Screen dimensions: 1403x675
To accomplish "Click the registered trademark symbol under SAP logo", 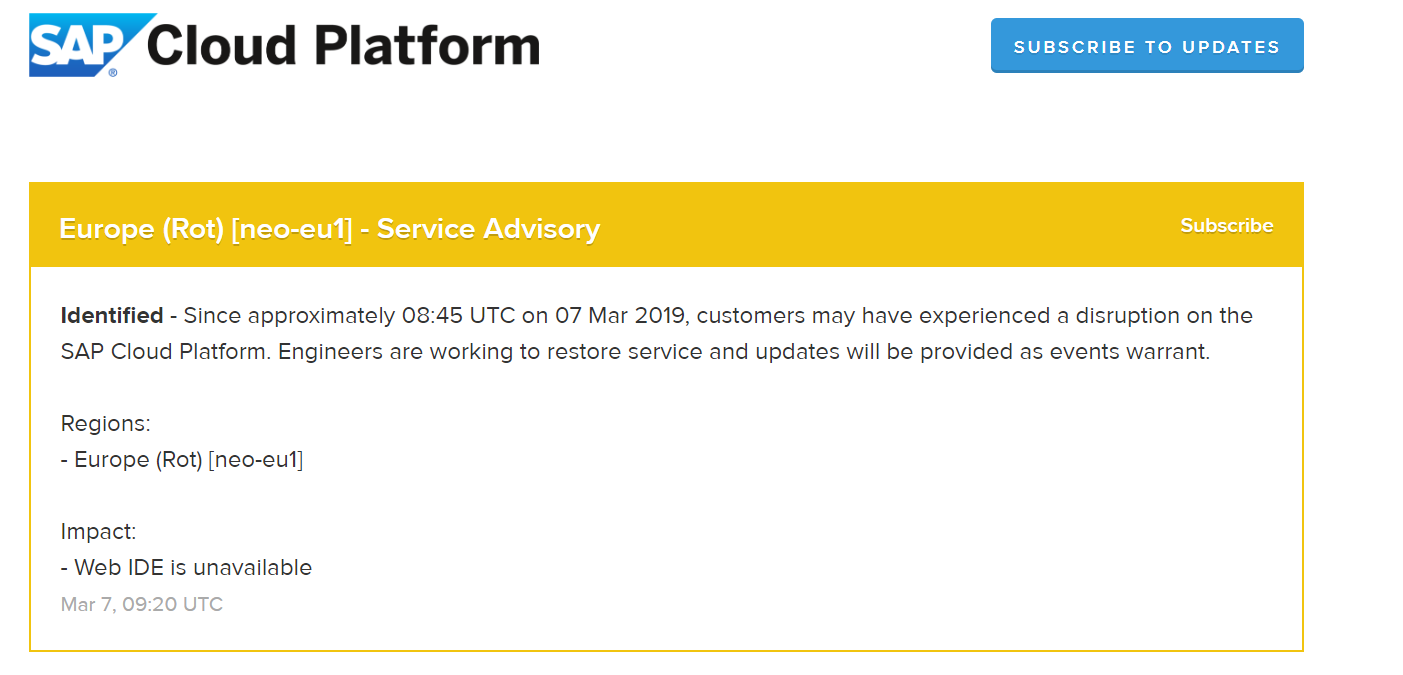I will [x=113, y=73].
